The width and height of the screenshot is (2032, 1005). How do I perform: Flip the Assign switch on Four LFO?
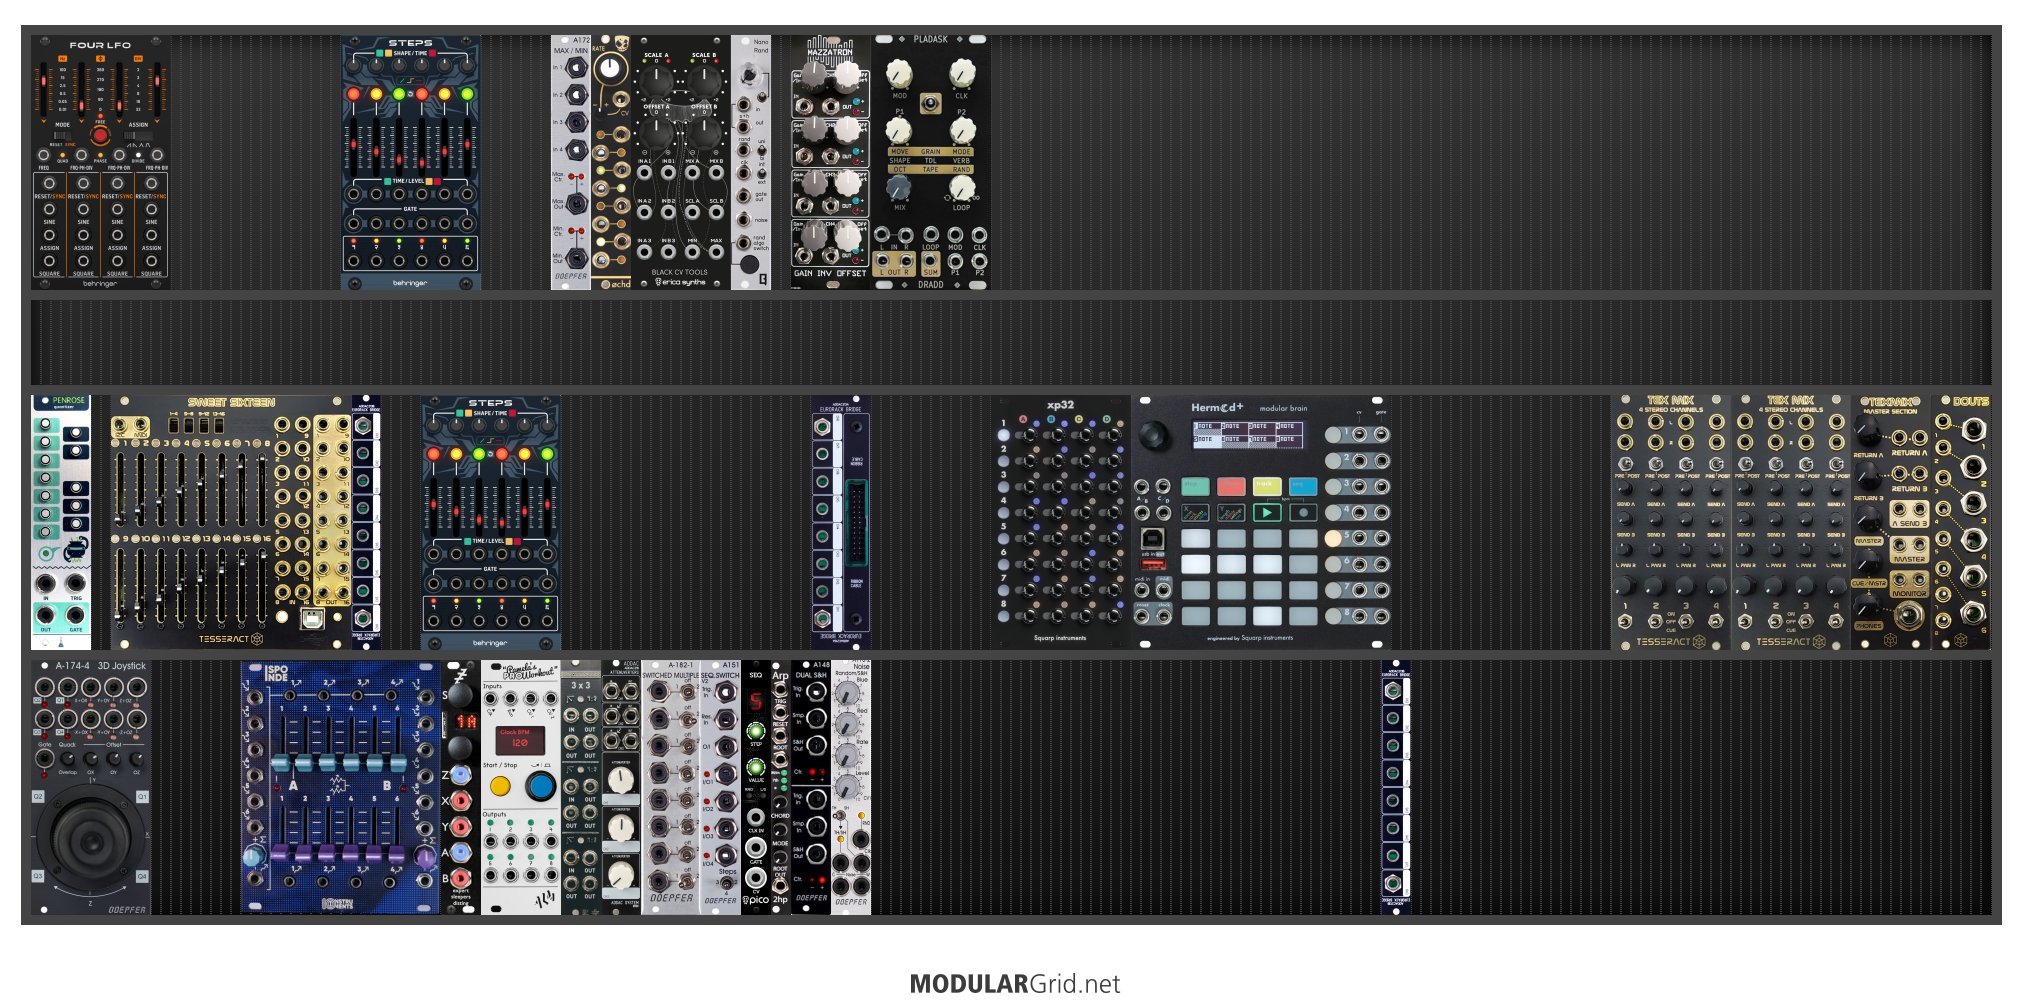(138, 135)
